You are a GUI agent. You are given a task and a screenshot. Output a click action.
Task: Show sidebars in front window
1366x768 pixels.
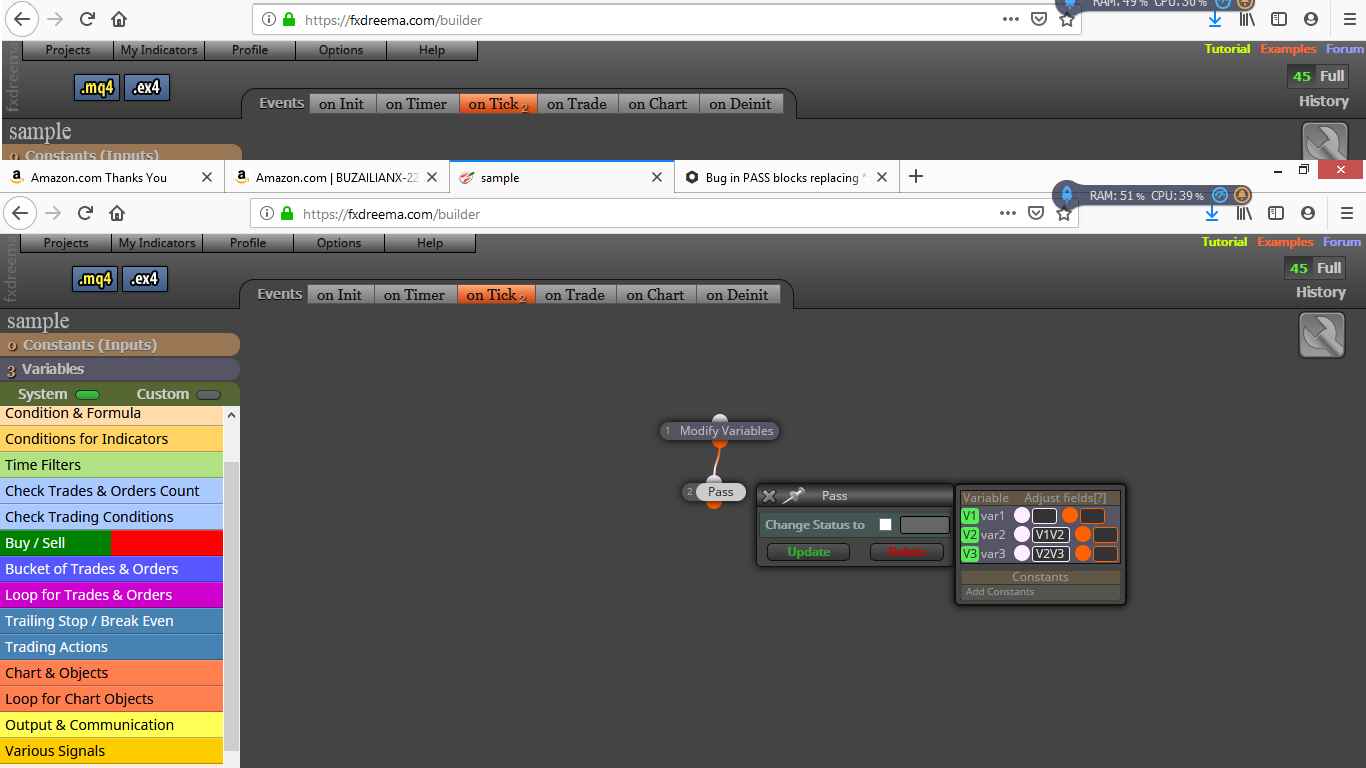(1276, 213)
